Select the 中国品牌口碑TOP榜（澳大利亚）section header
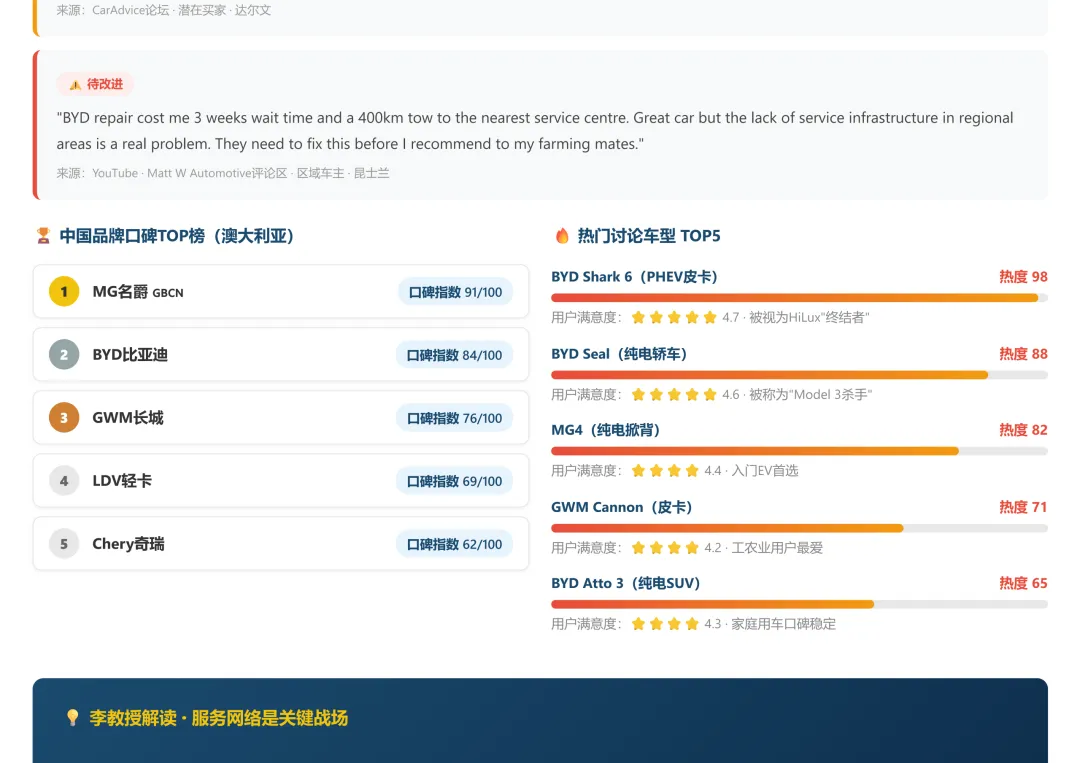 (x=178, y=235)
